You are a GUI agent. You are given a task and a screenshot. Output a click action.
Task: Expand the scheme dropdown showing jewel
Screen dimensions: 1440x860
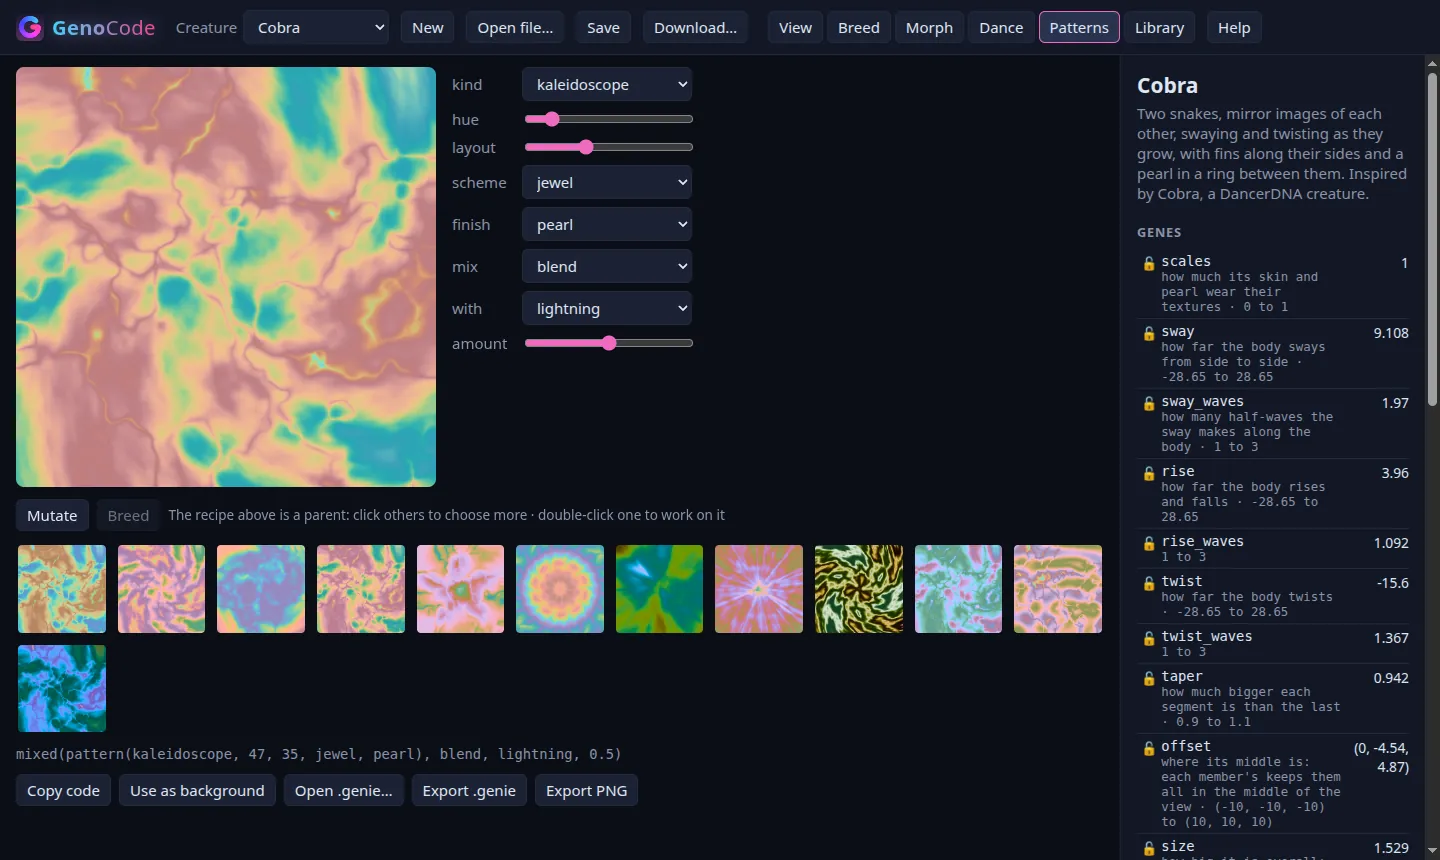pos(607,183)
